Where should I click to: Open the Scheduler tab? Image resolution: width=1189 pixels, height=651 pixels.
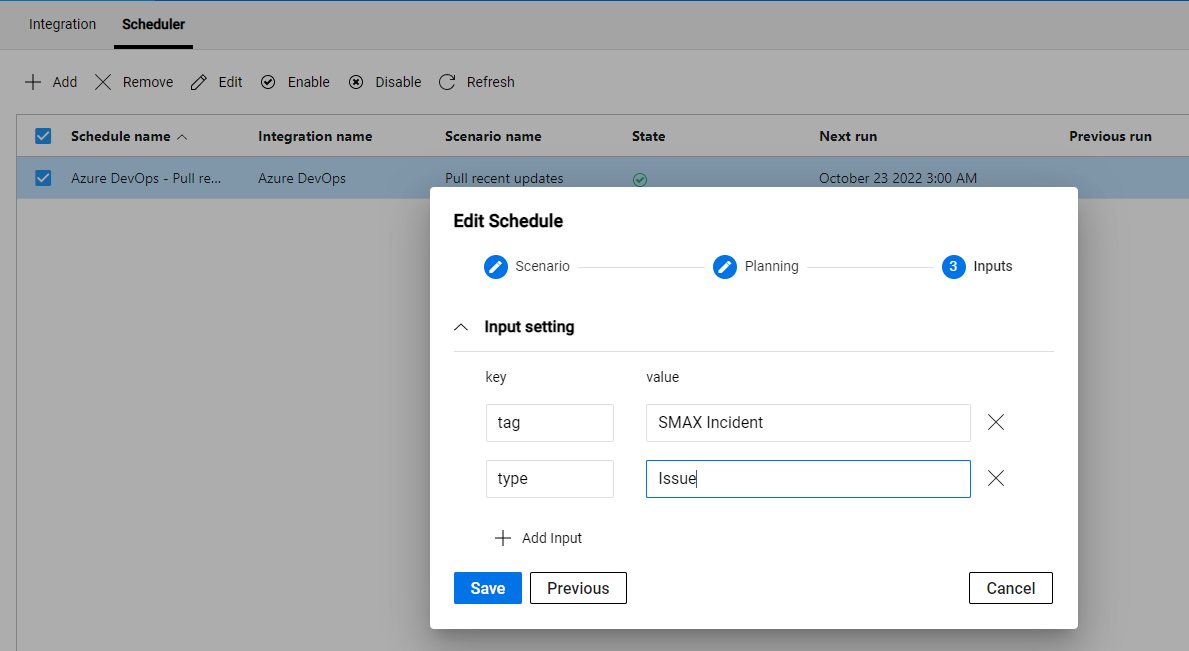[152, 24]
